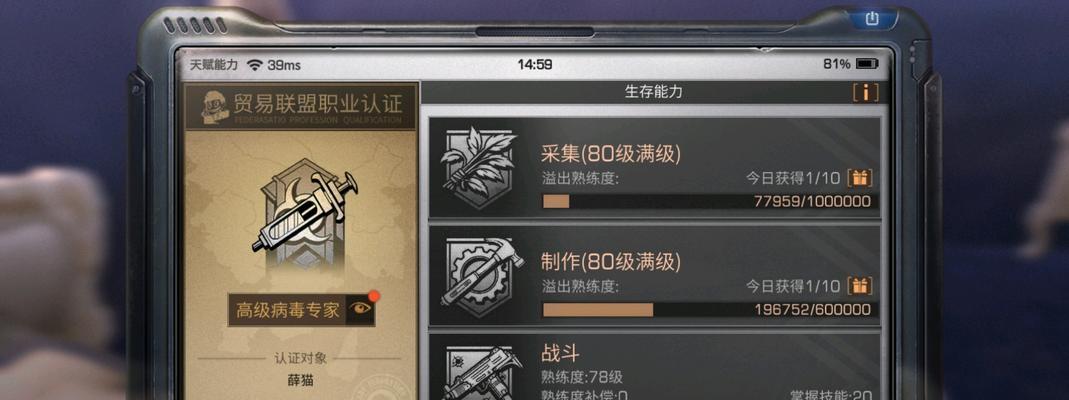The height and width of the screenshot is (400, 1069).
Task: Click the 采集 overflow proficiency progress bar
Action: [707, 202]
